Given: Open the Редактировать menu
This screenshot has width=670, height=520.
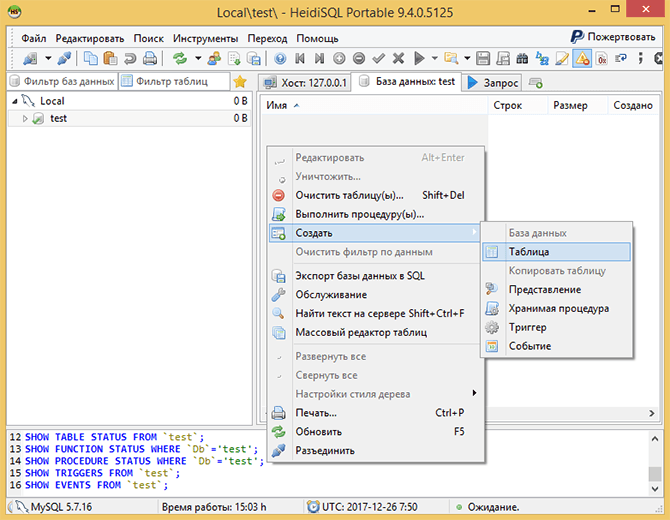Looking at the screenshot, I should point(90,38).
